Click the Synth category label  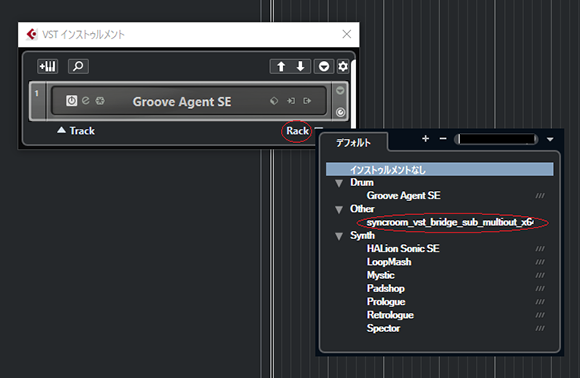click(362, 236)
